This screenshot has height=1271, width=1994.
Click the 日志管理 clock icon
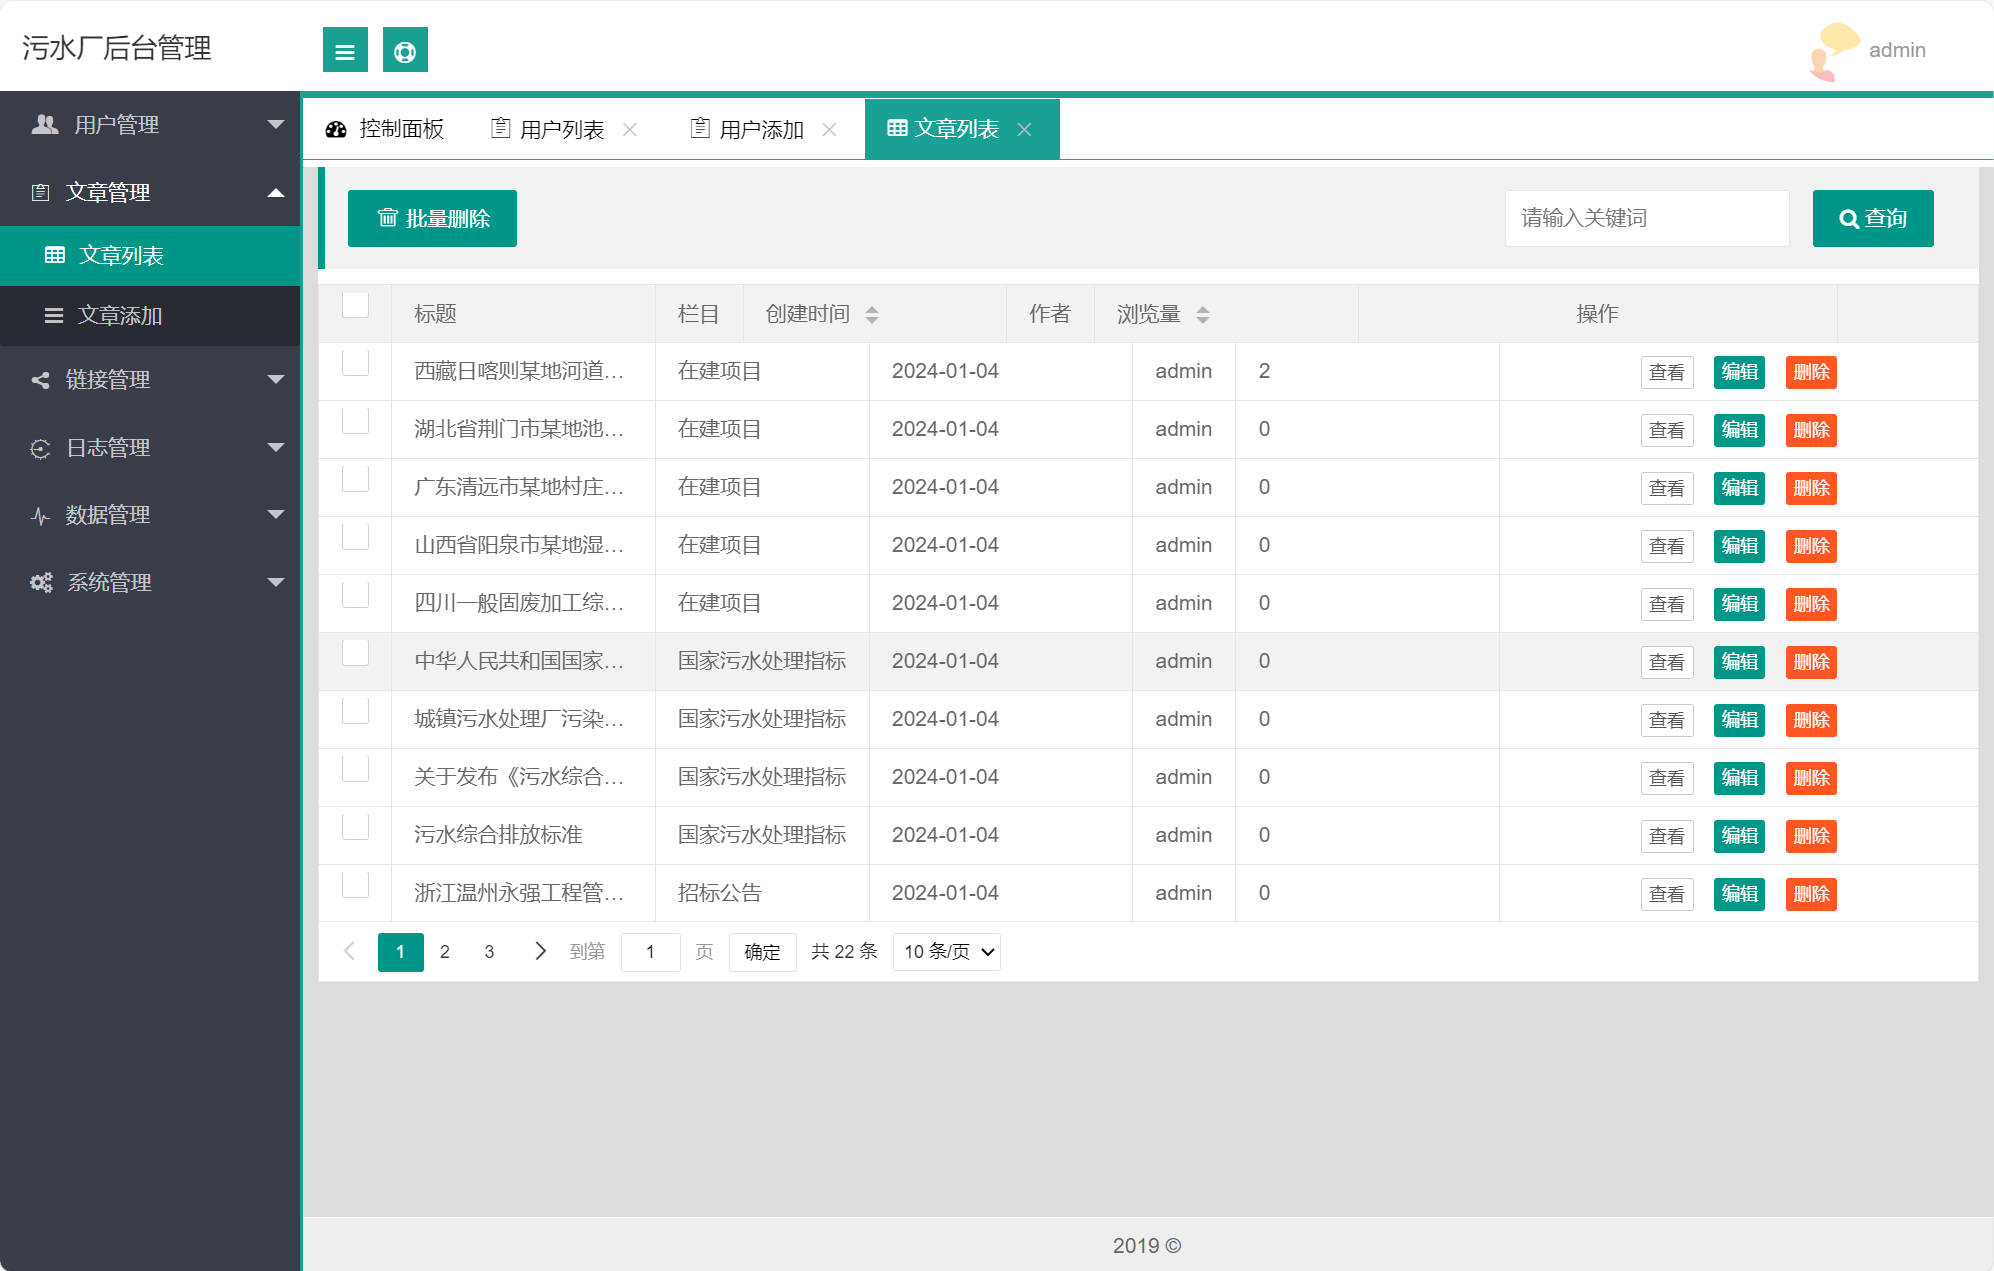pos(40,448)
